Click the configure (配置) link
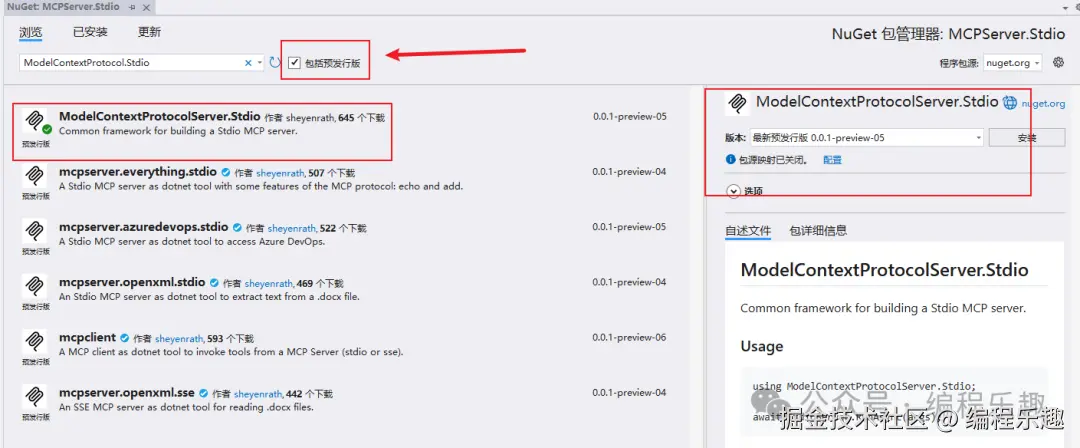The image size is (1080, 448). (x=833, y=159)
